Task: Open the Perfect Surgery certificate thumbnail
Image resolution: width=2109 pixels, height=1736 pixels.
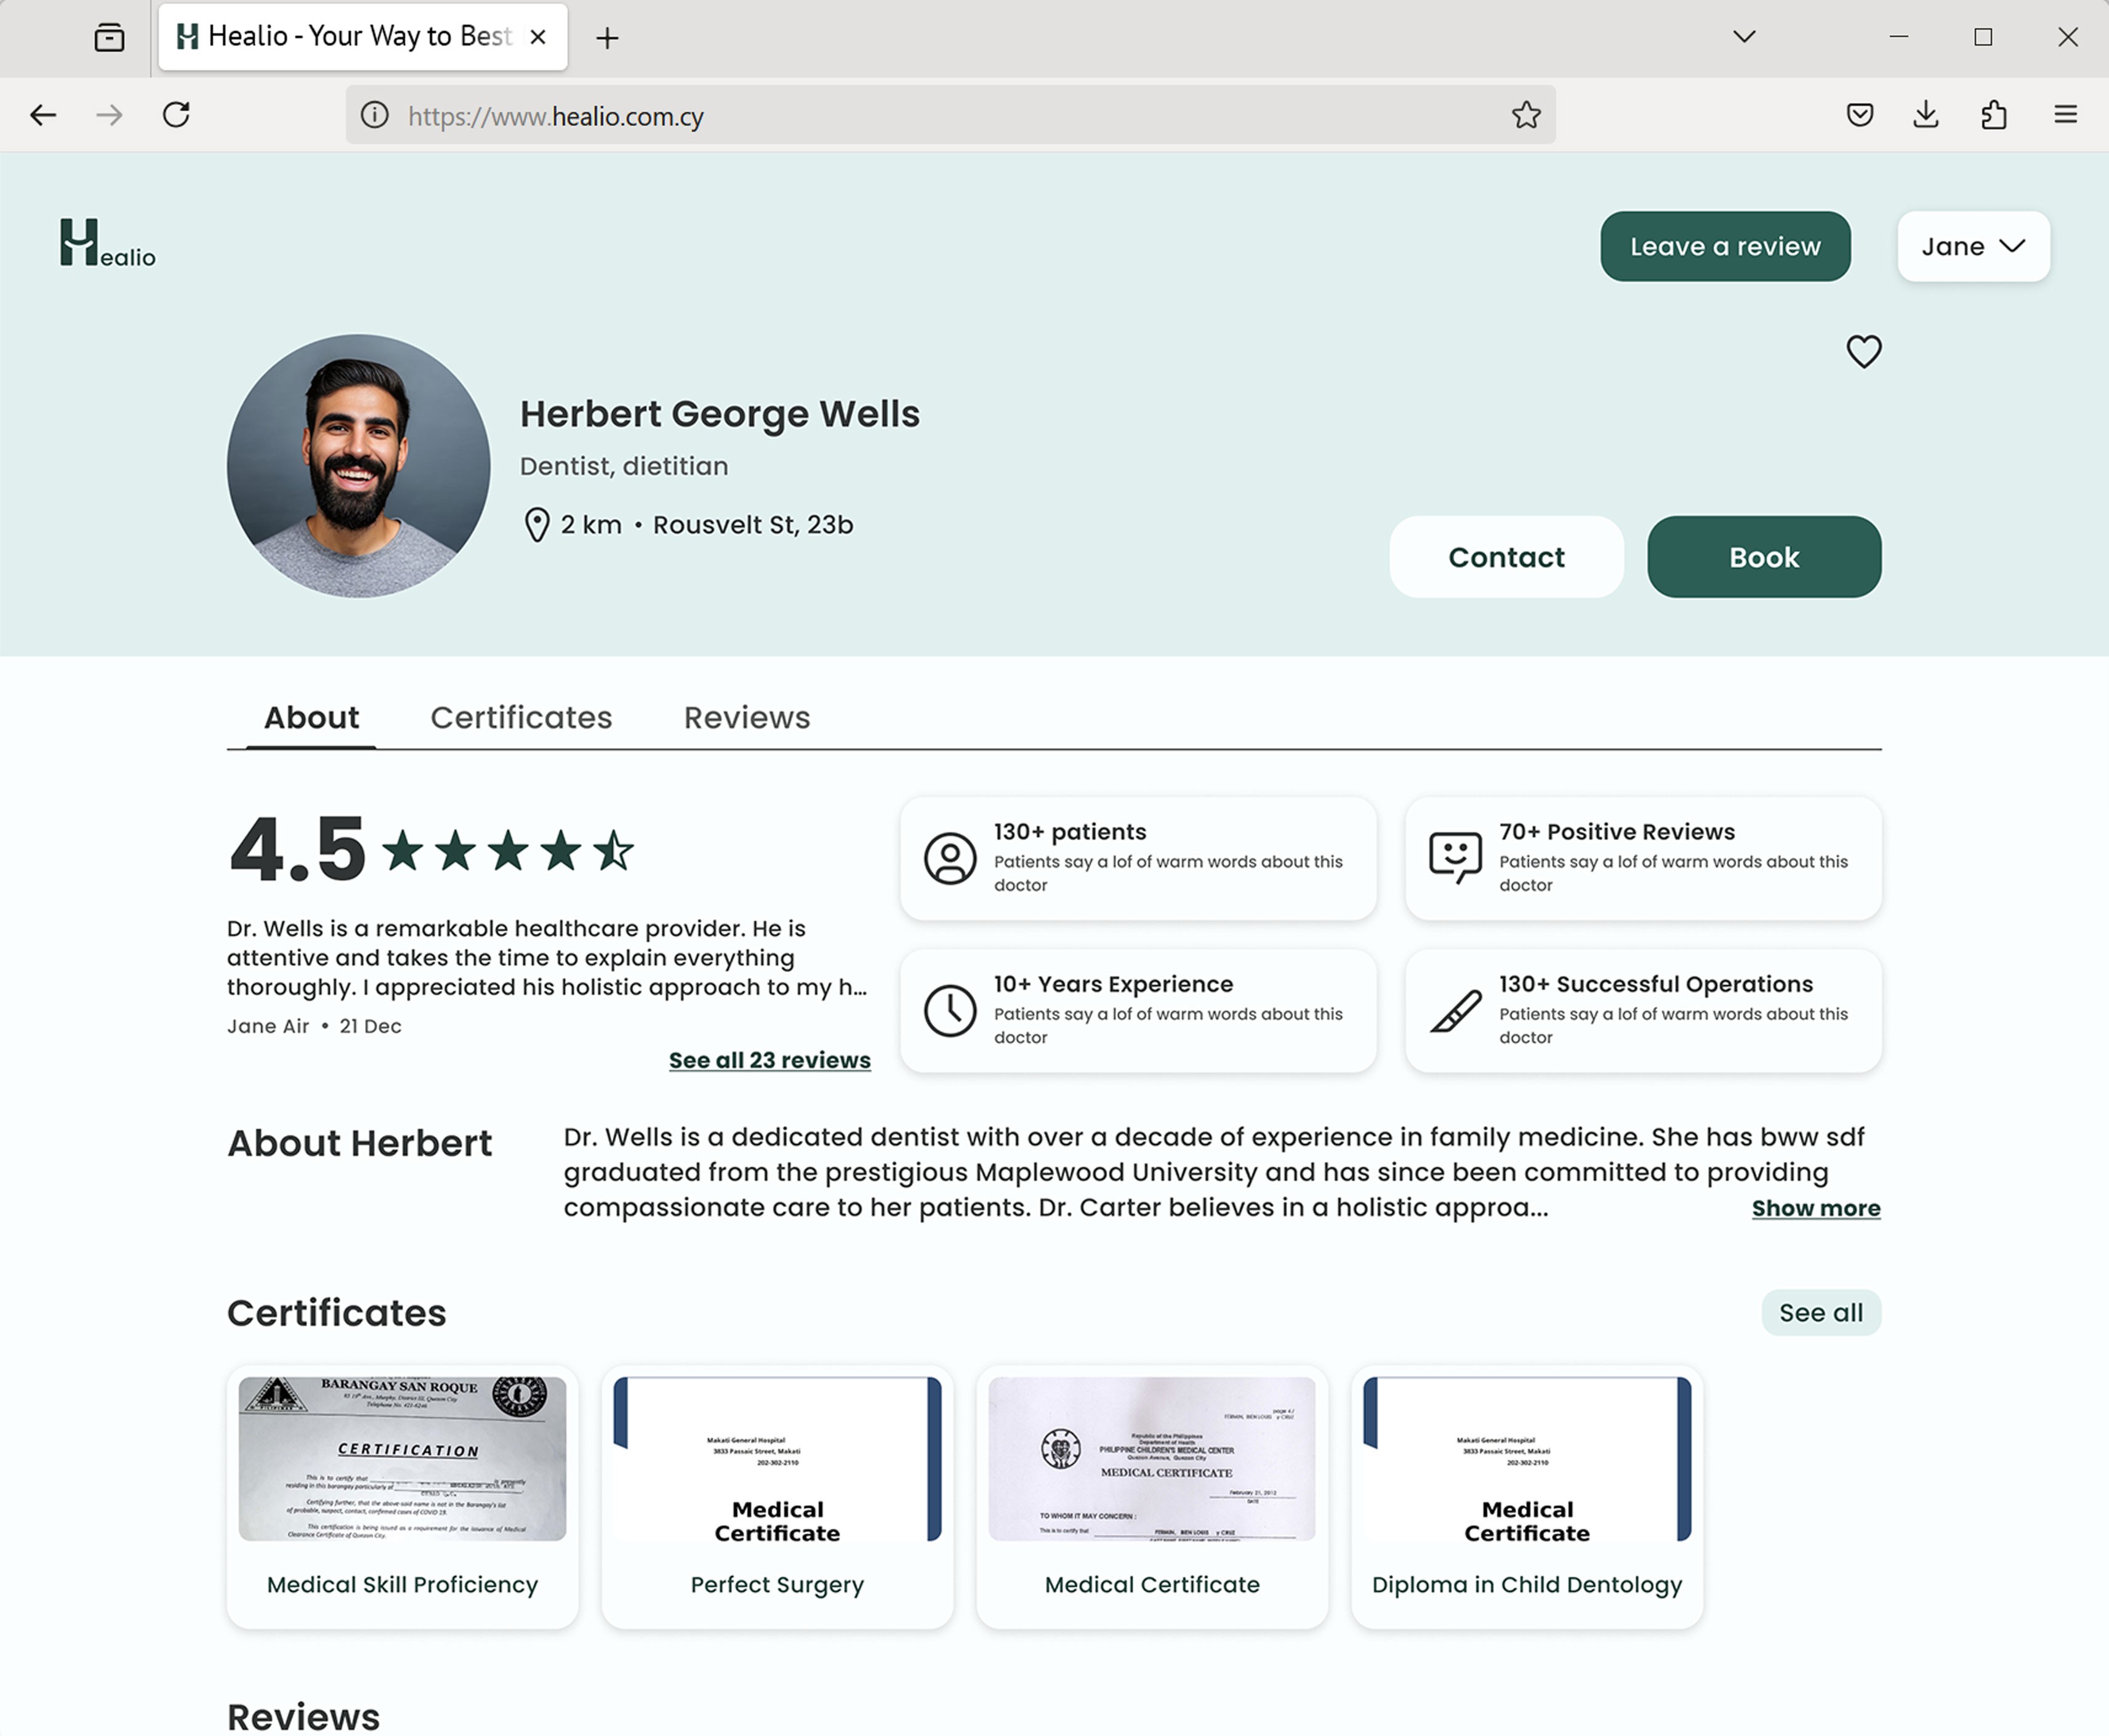Action: 777,1459
